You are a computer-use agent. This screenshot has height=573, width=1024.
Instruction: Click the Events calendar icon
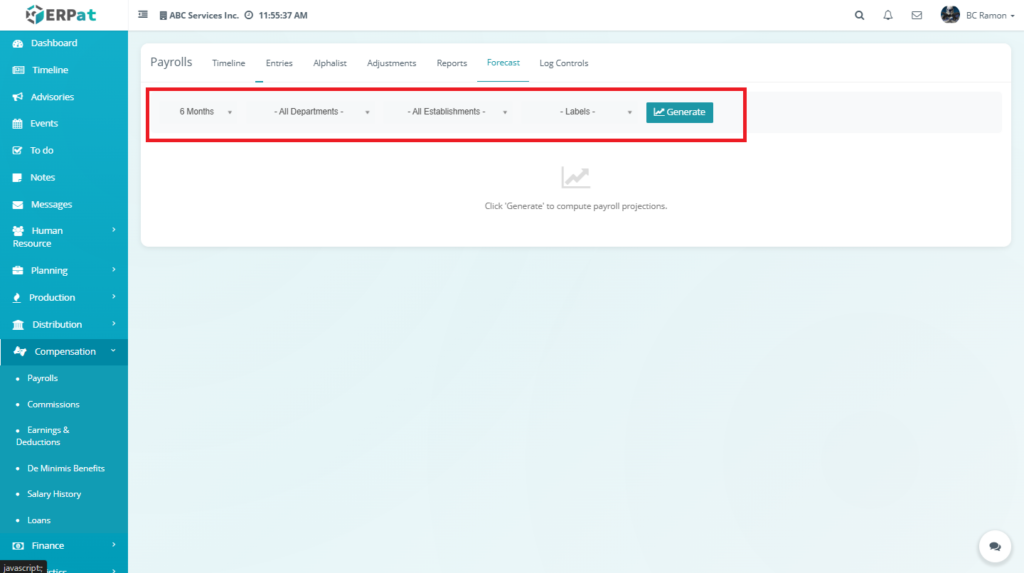tap(18, 123)
